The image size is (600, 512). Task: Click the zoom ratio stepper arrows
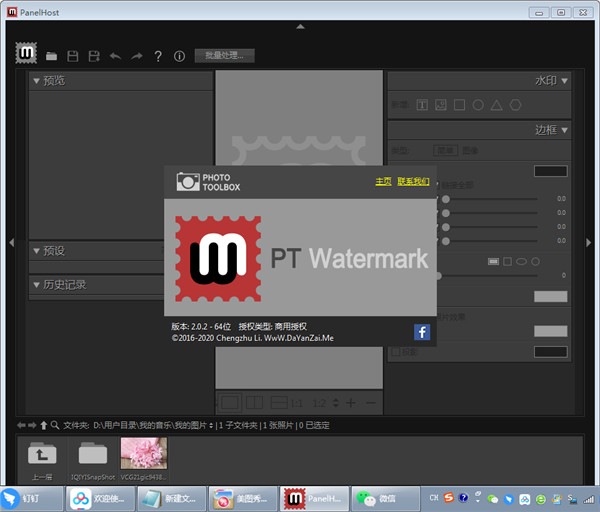[x=336, y=403]
